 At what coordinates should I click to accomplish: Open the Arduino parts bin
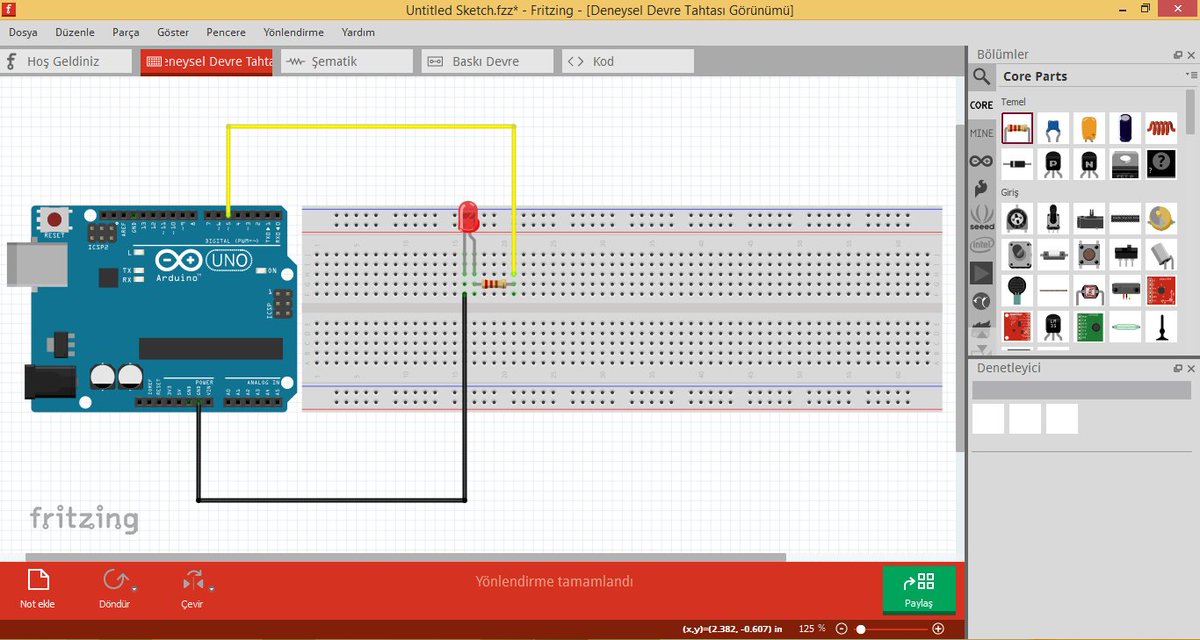982,161
